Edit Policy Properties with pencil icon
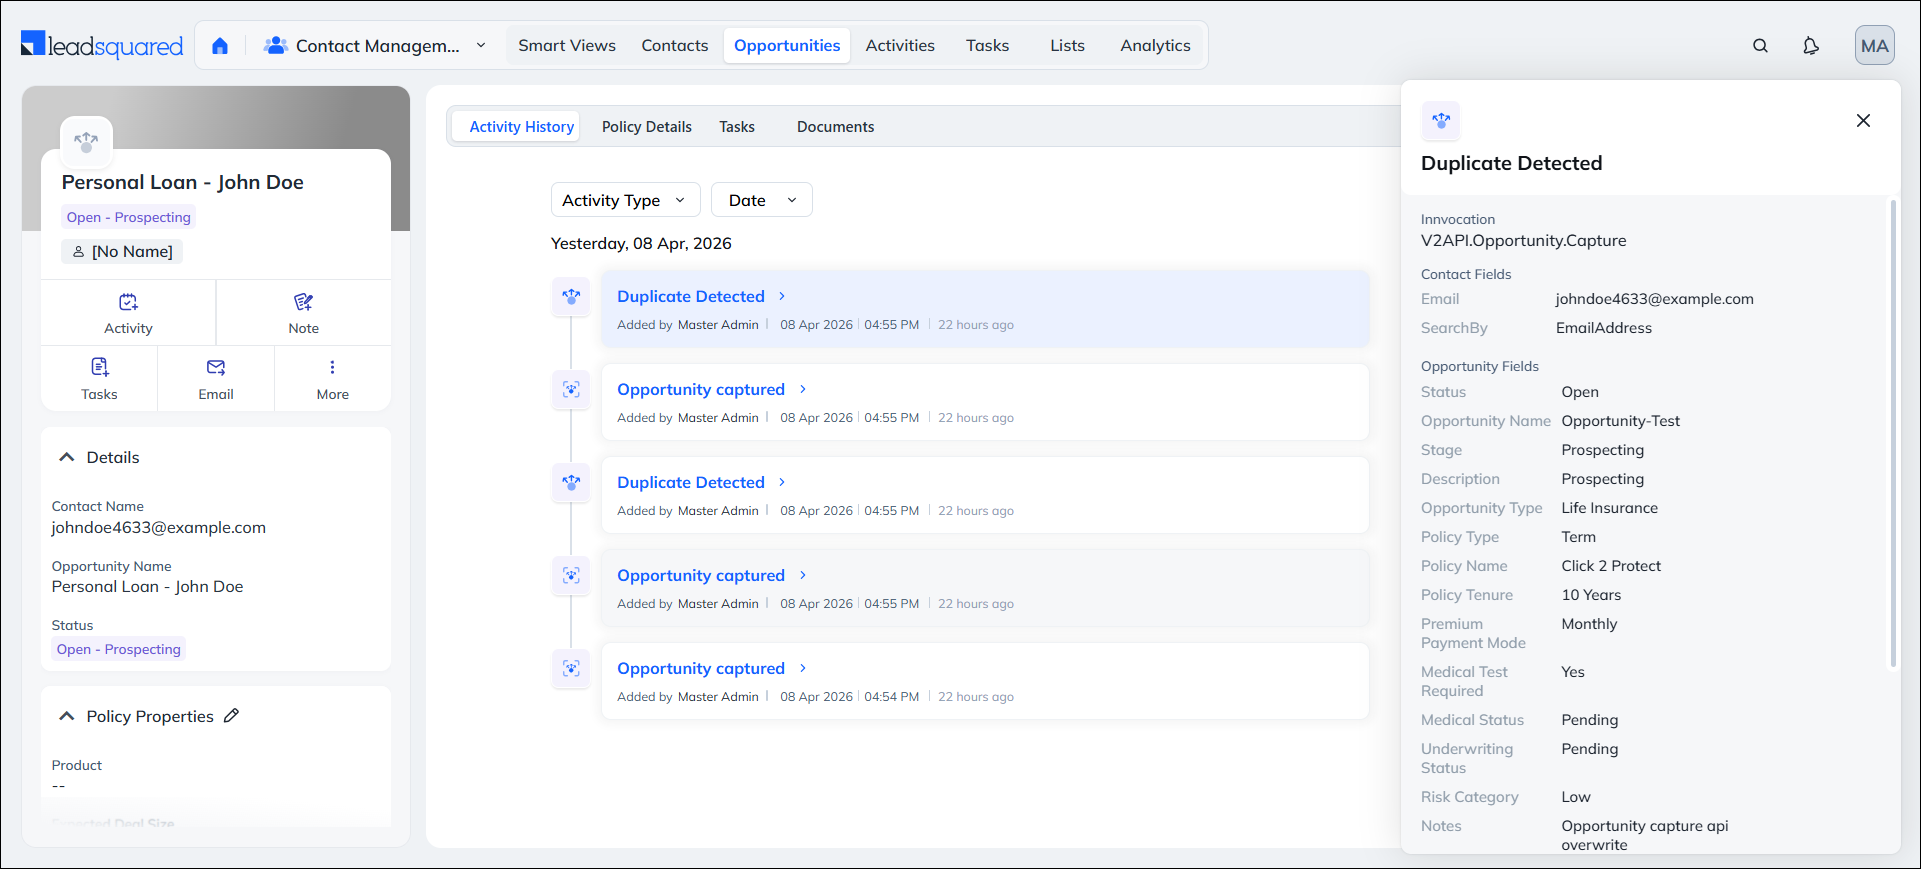 pyautogui.click(x=232, y=716)
